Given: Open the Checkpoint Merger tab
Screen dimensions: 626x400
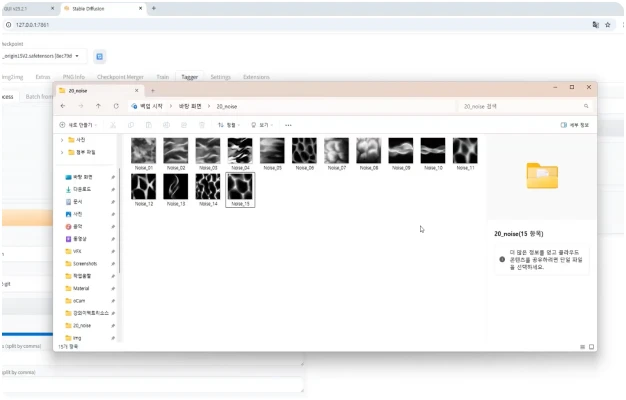Looking at the screenshot, I should coord(120,77).
